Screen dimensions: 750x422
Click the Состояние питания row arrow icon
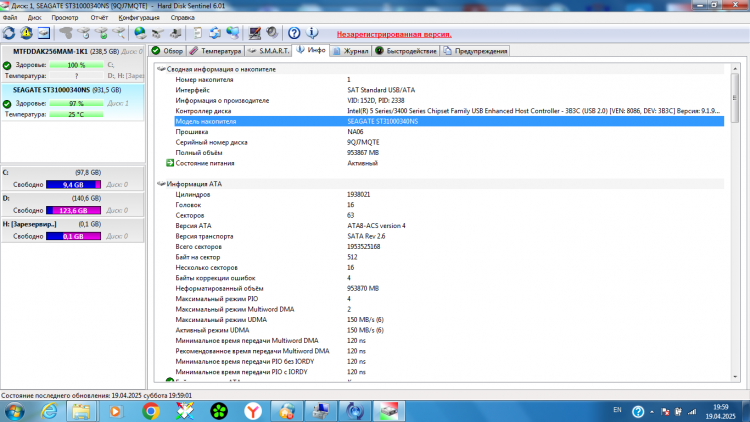click(170, 163)
